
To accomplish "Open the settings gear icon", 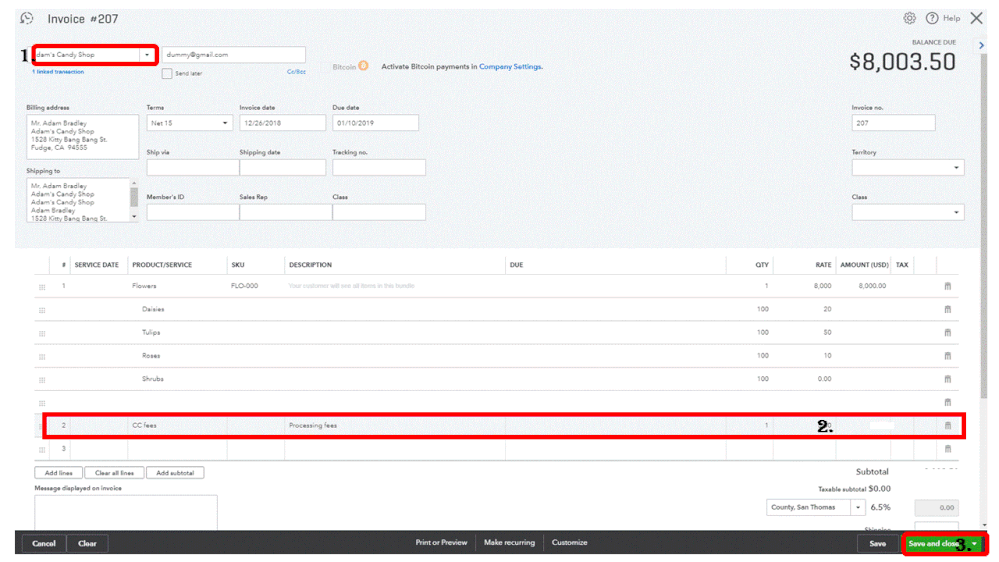I will click(x=909, y=18).
